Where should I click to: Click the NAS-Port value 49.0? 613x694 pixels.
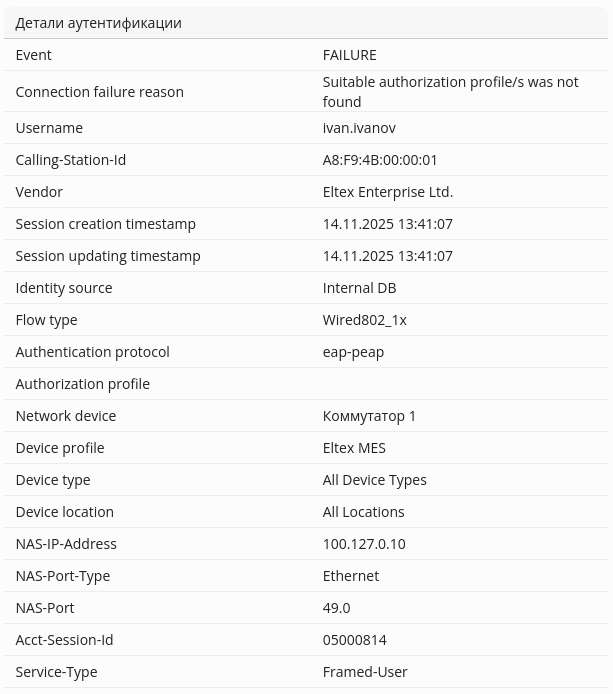click(336, 608)
